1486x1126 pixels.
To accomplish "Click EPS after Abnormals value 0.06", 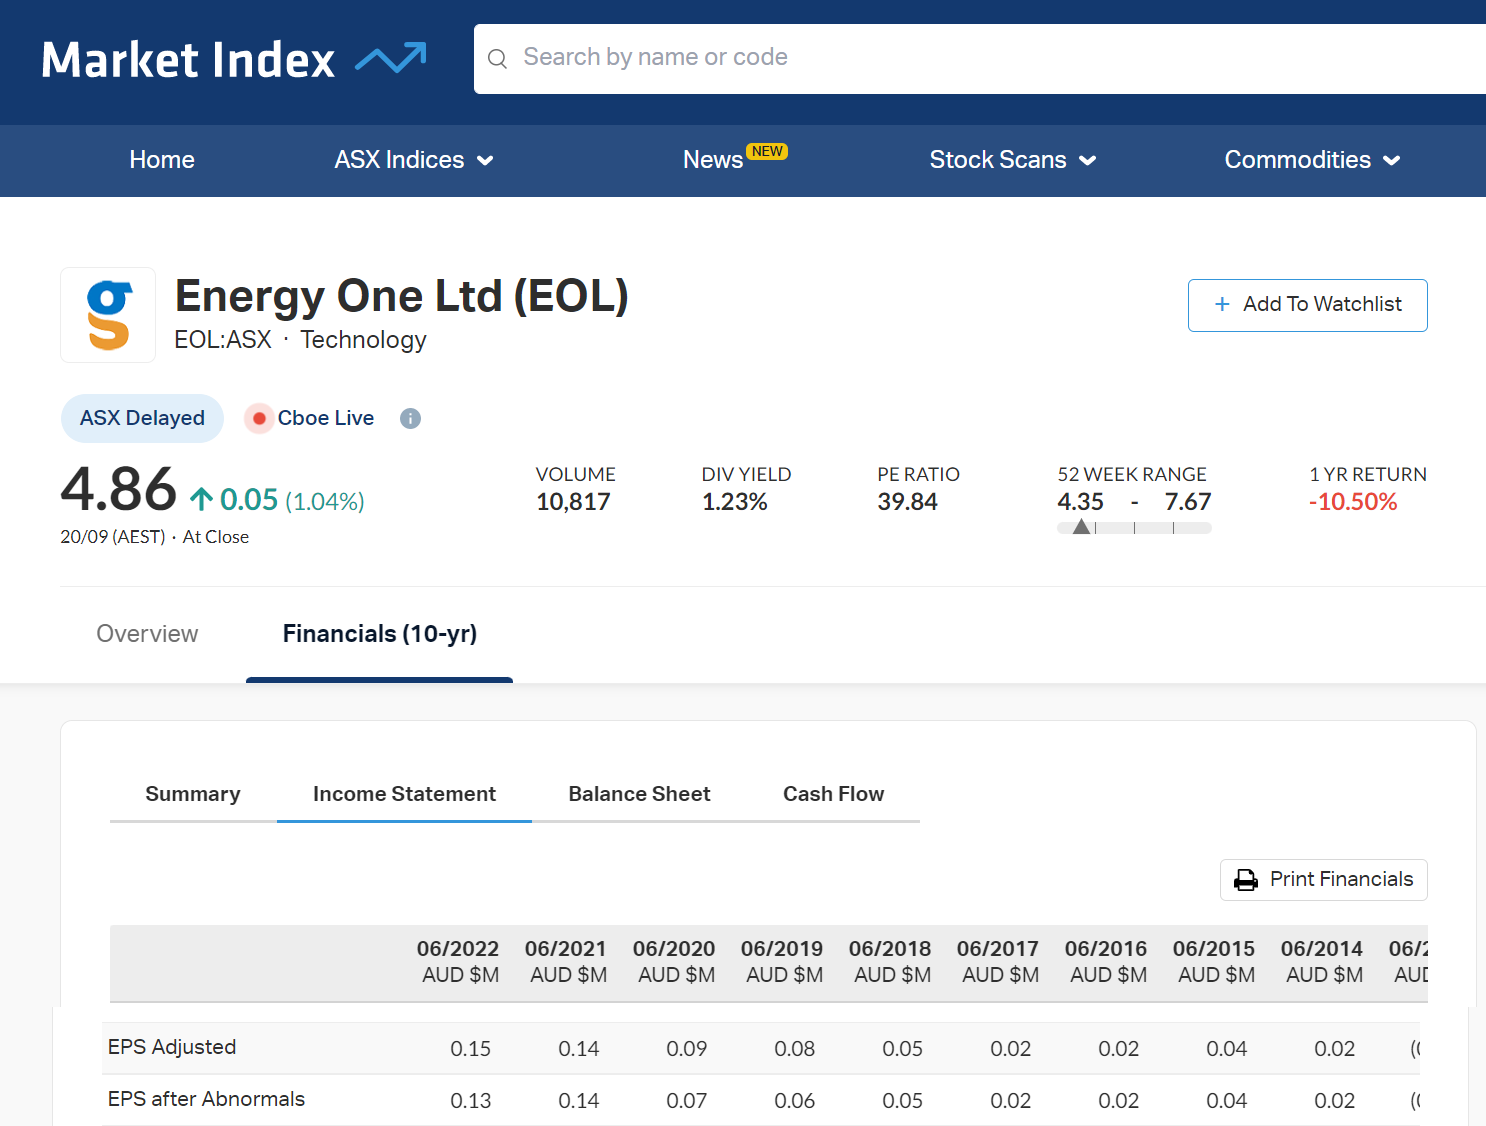I will pyautogui.click(x=795, y=1101).
